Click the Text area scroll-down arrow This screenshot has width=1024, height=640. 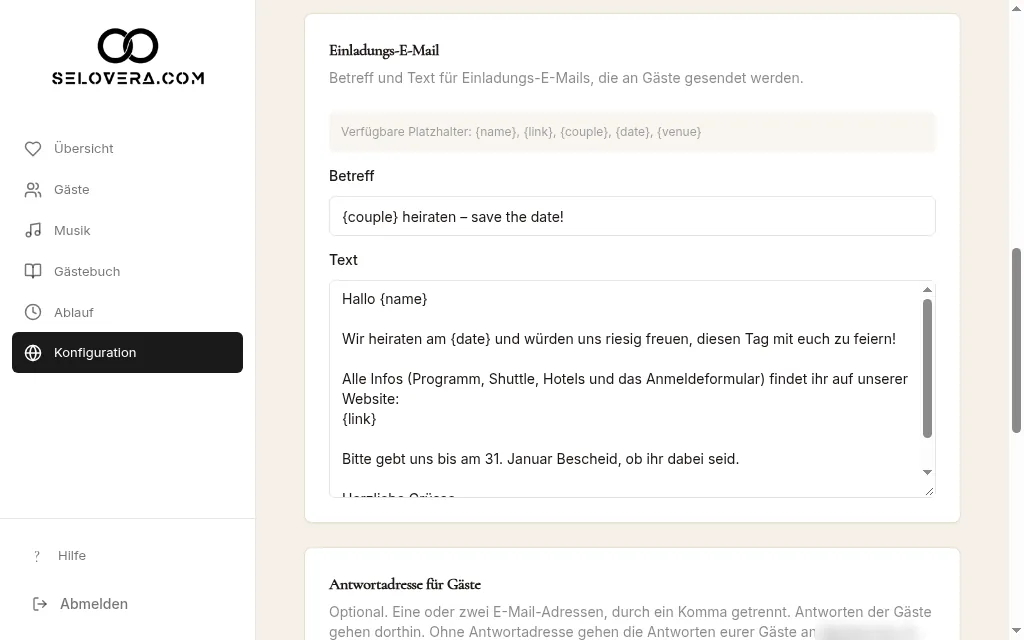coord(927,472)
